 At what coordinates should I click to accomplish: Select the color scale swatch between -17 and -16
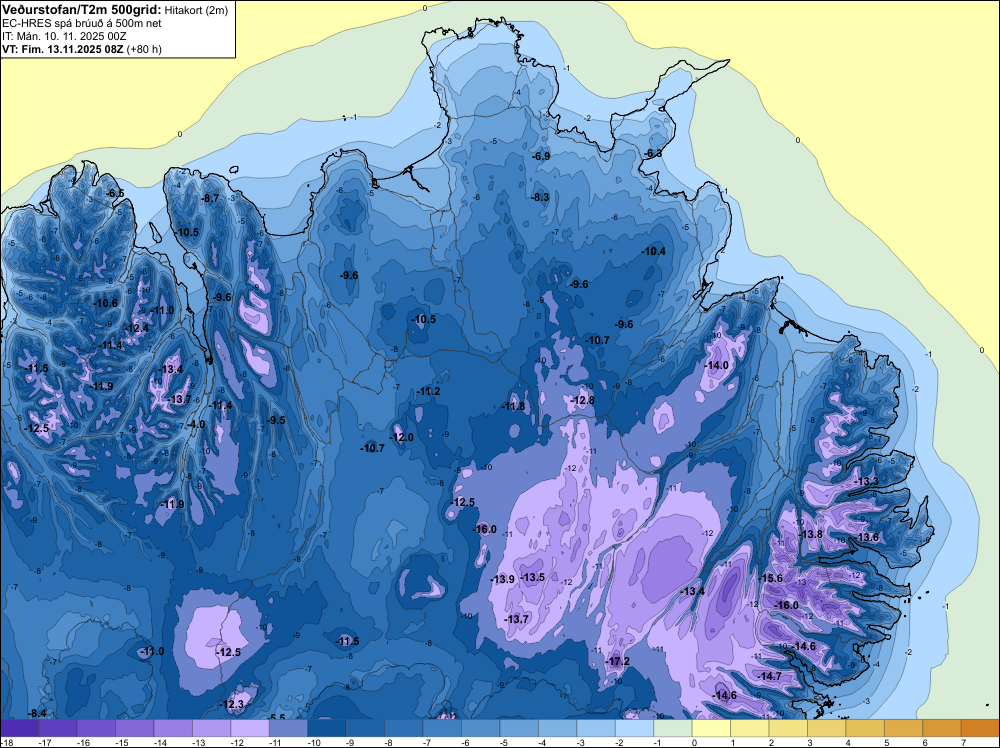point(58,728)
